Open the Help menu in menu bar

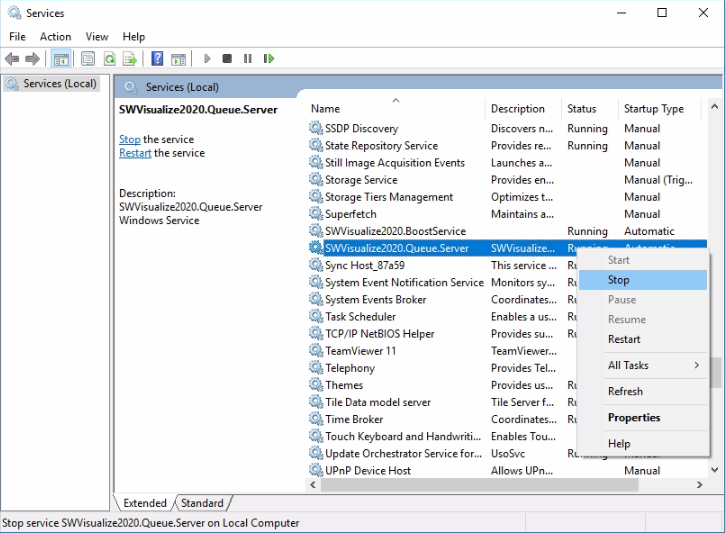[x=134, y=37]
